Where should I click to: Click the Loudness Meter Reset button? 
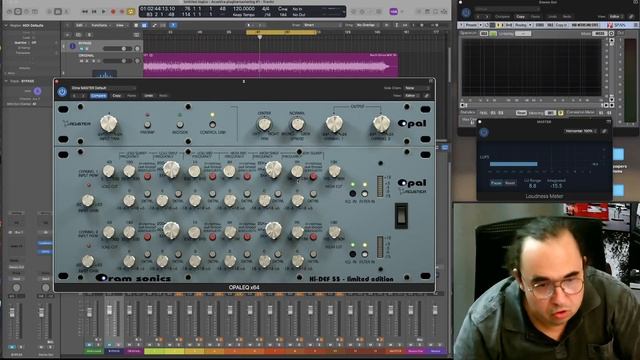pyautogui.click(x=510, y=183)
